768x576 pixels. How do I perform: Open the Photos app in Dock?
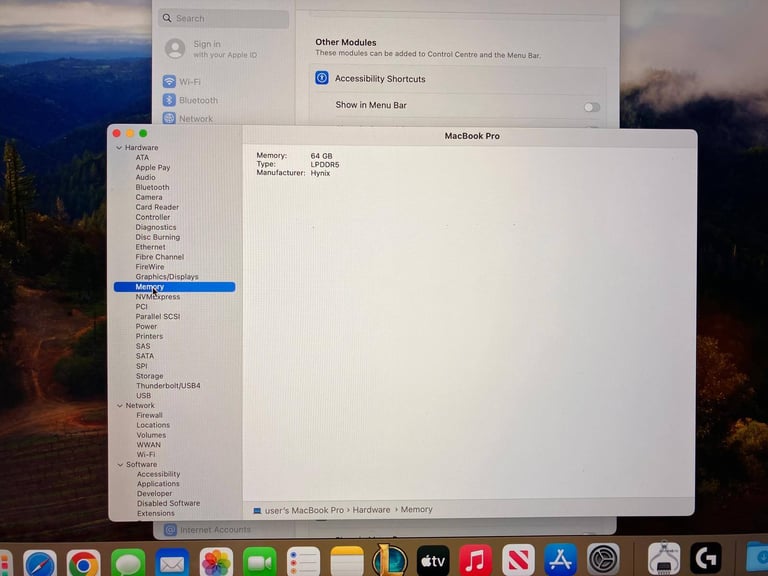pos(216,562)
